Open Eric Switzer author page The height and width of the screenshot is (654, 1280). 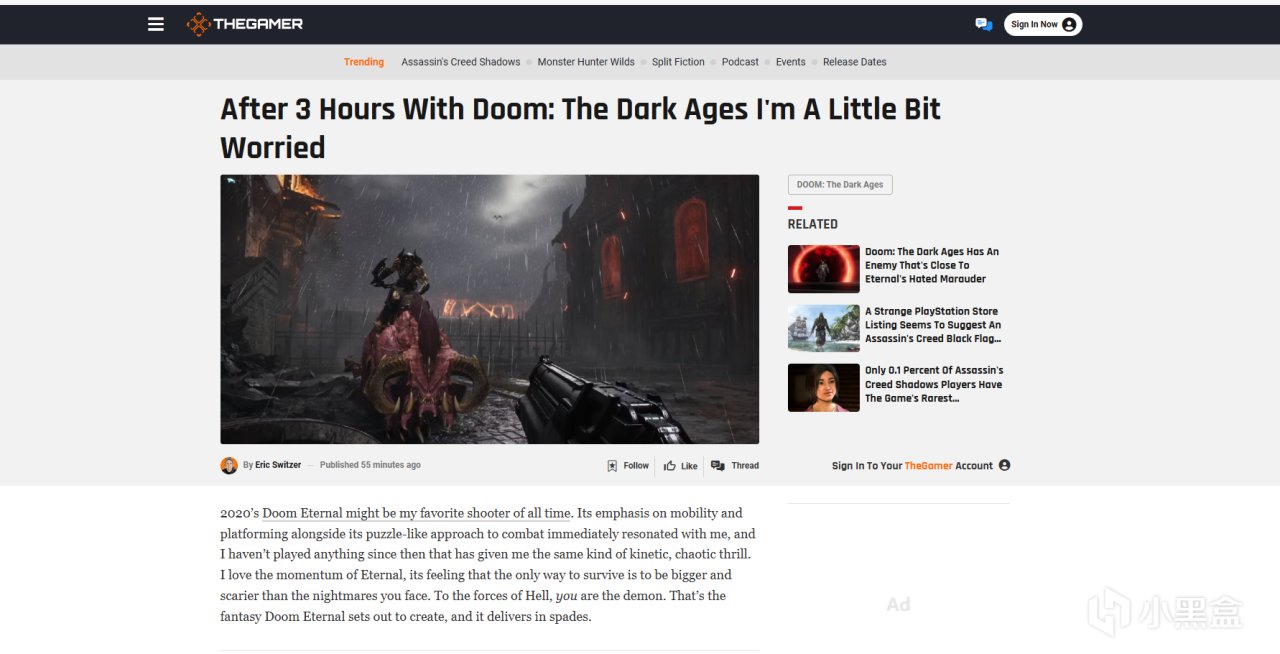pos(278,465)
